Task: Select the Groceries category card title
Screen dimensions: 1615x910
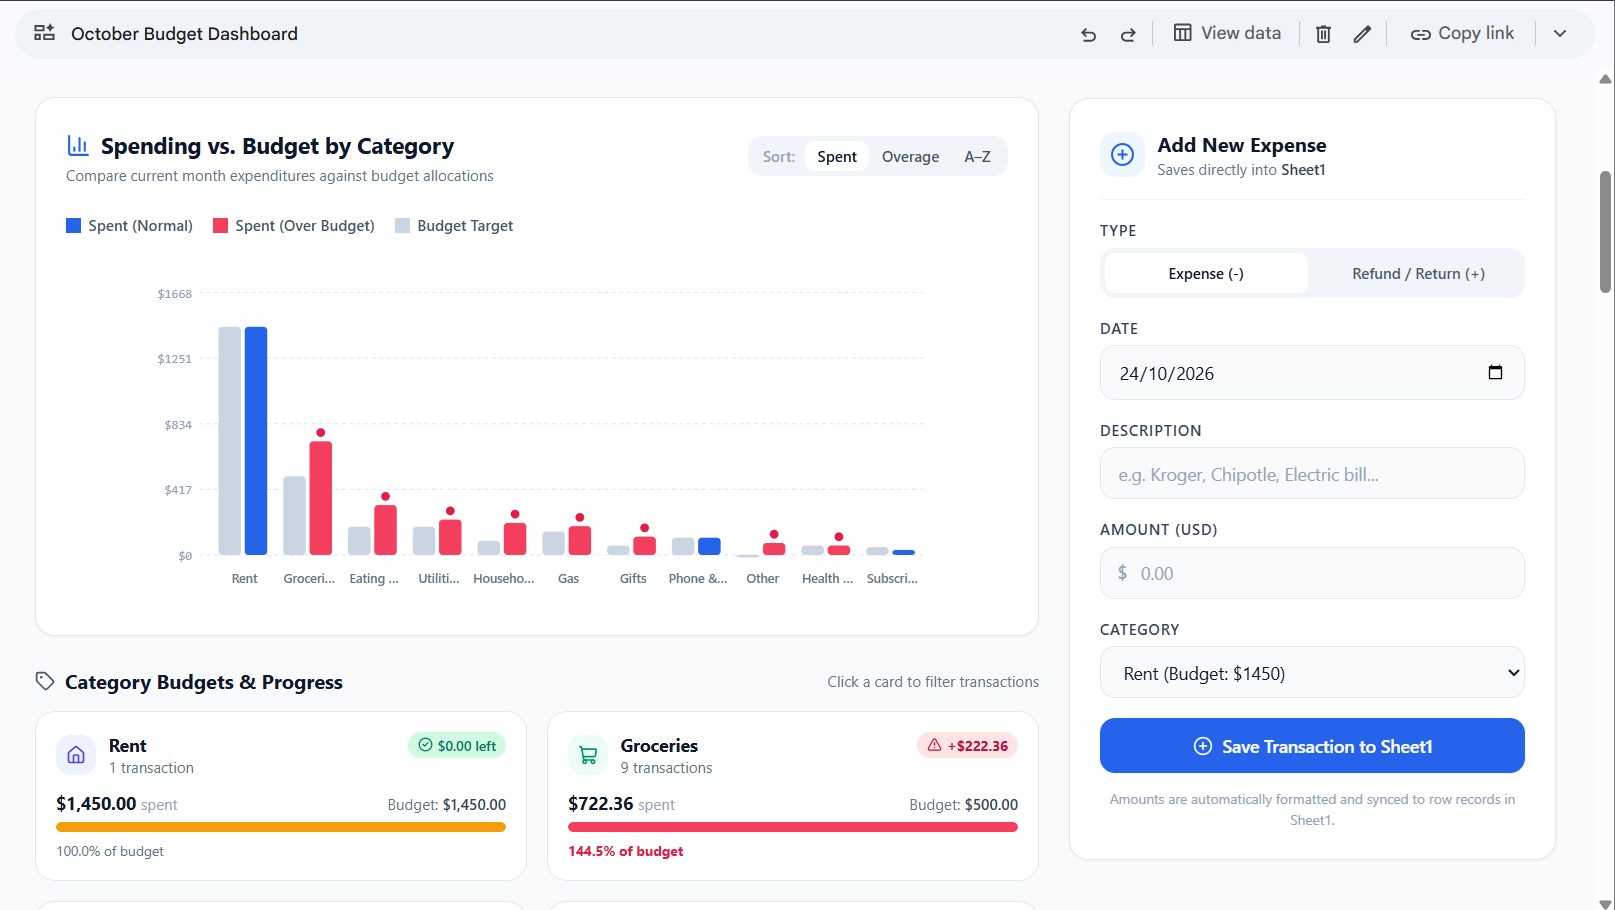Action: [x=659, y=745]
